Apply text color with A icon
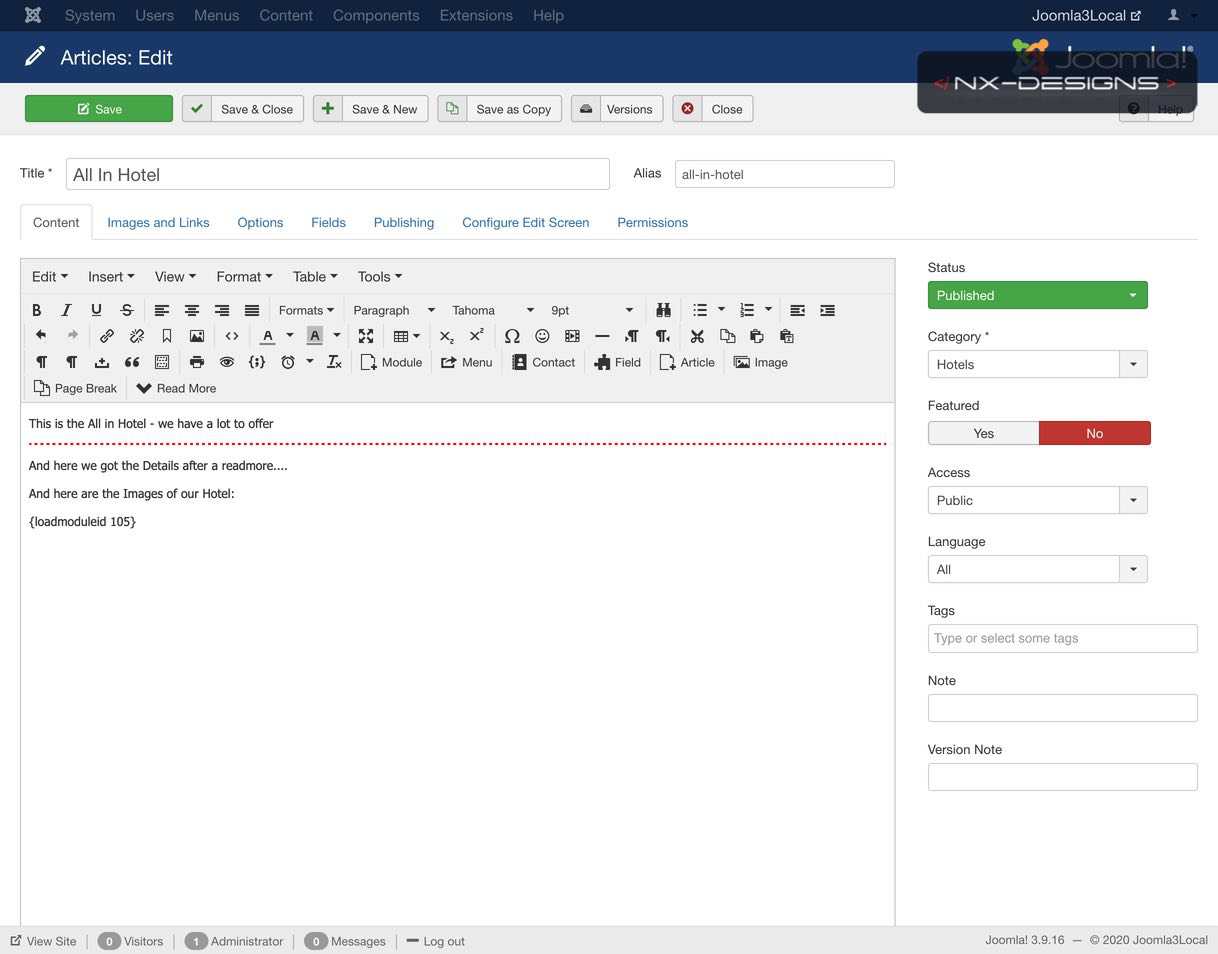 click(268, 336)
